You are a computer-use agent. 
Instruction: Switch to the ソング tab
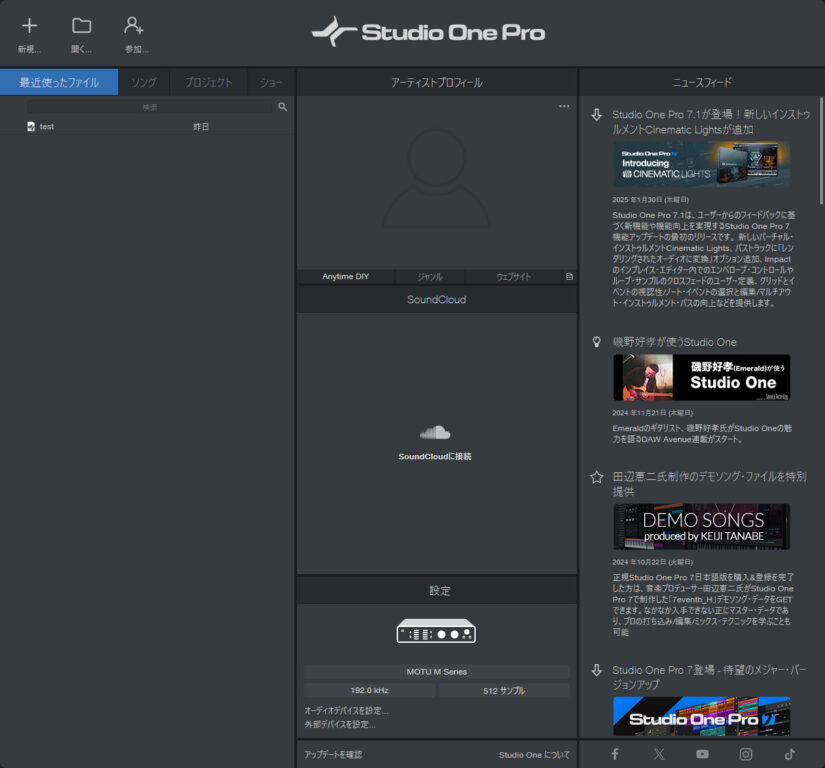point(144,83)
